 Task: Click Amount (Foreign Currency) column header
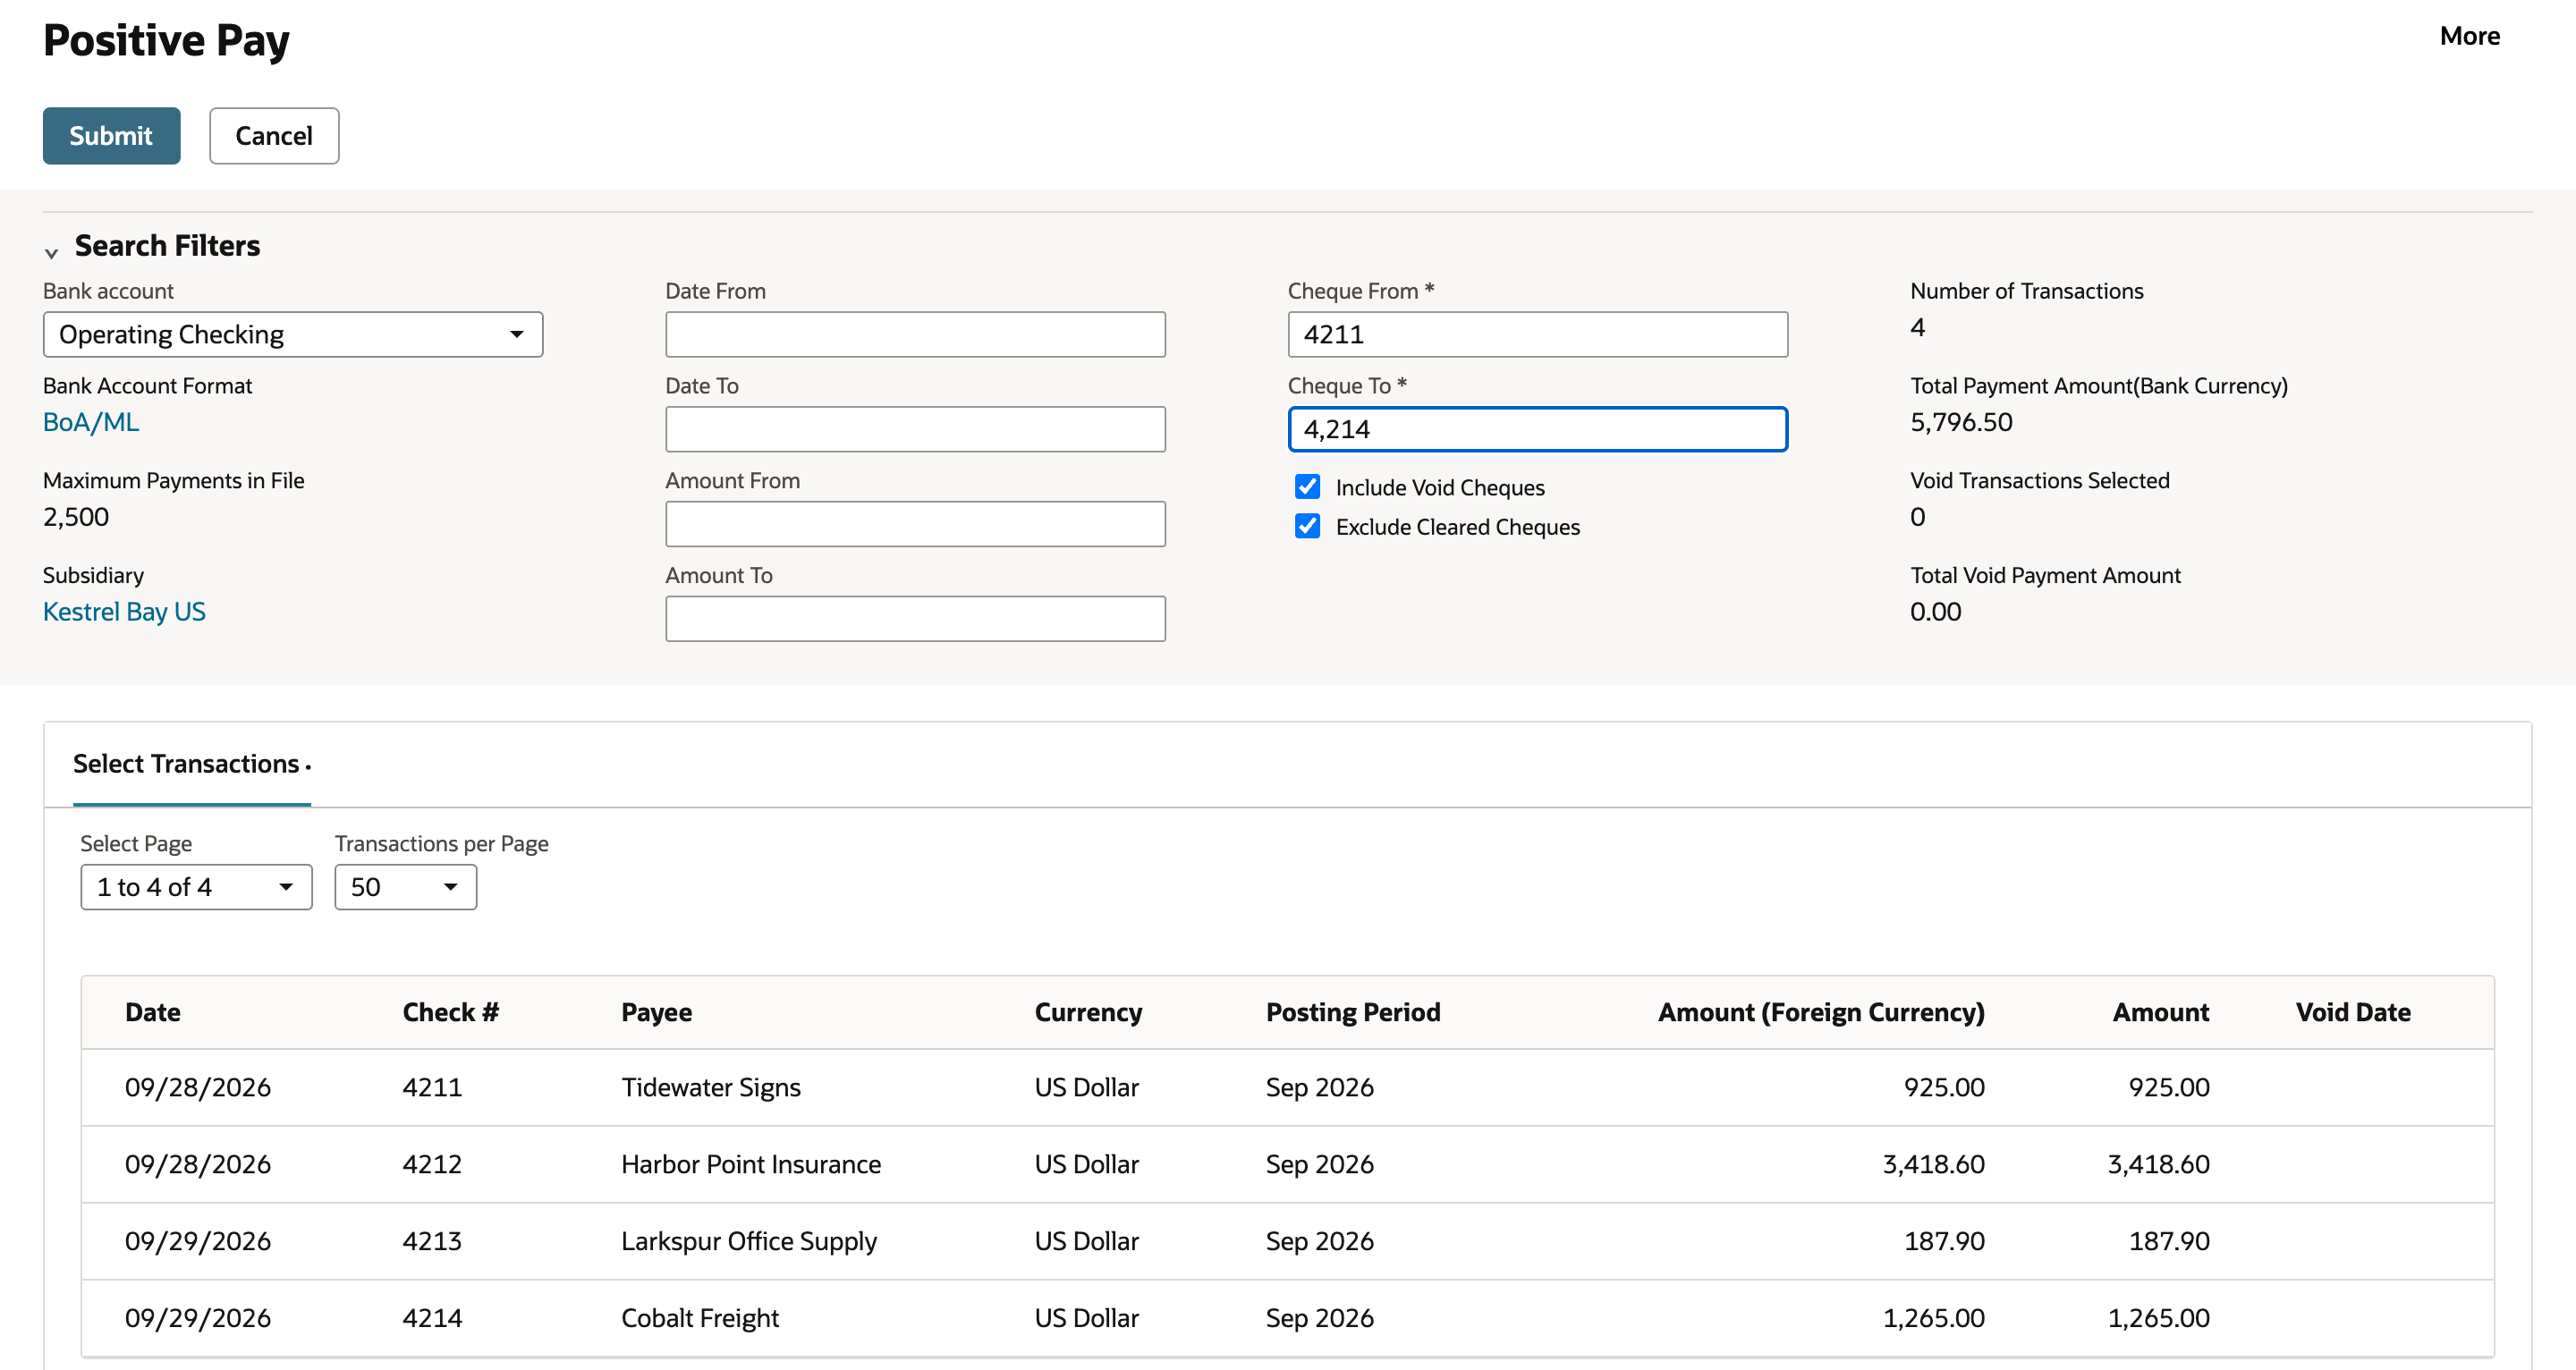(1821, 1012)
